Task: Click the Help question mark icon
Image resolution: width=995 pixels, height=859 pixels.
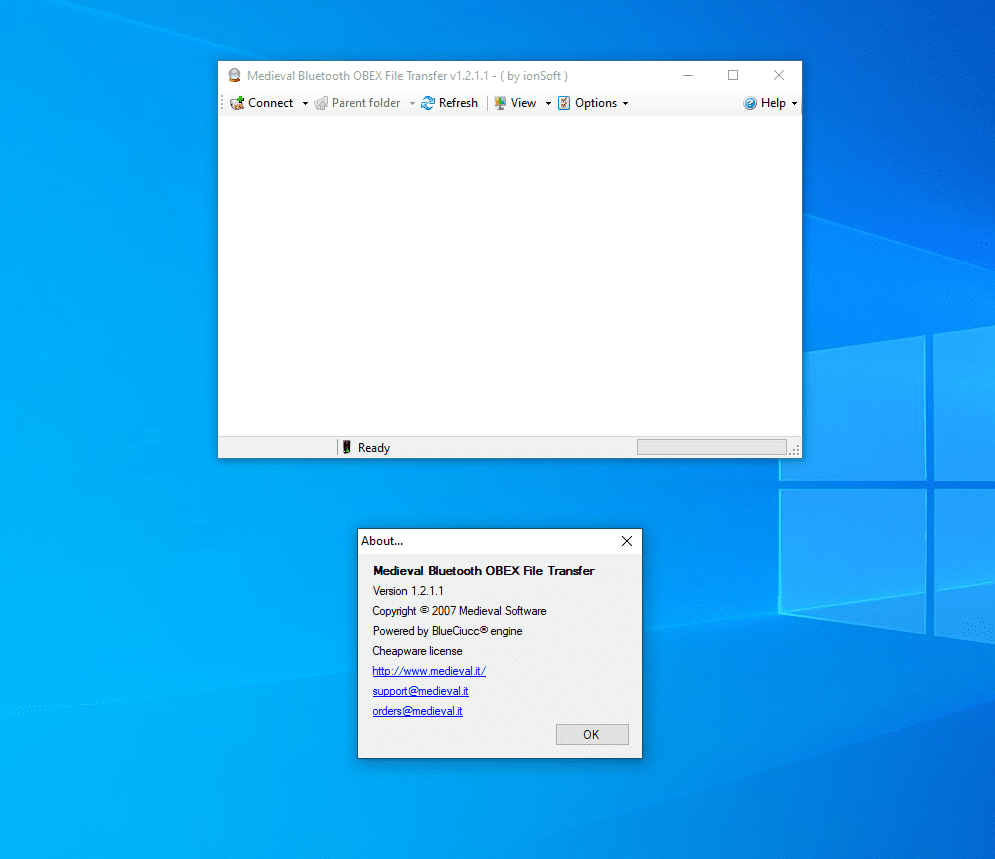Action: (x=750, y=103)
